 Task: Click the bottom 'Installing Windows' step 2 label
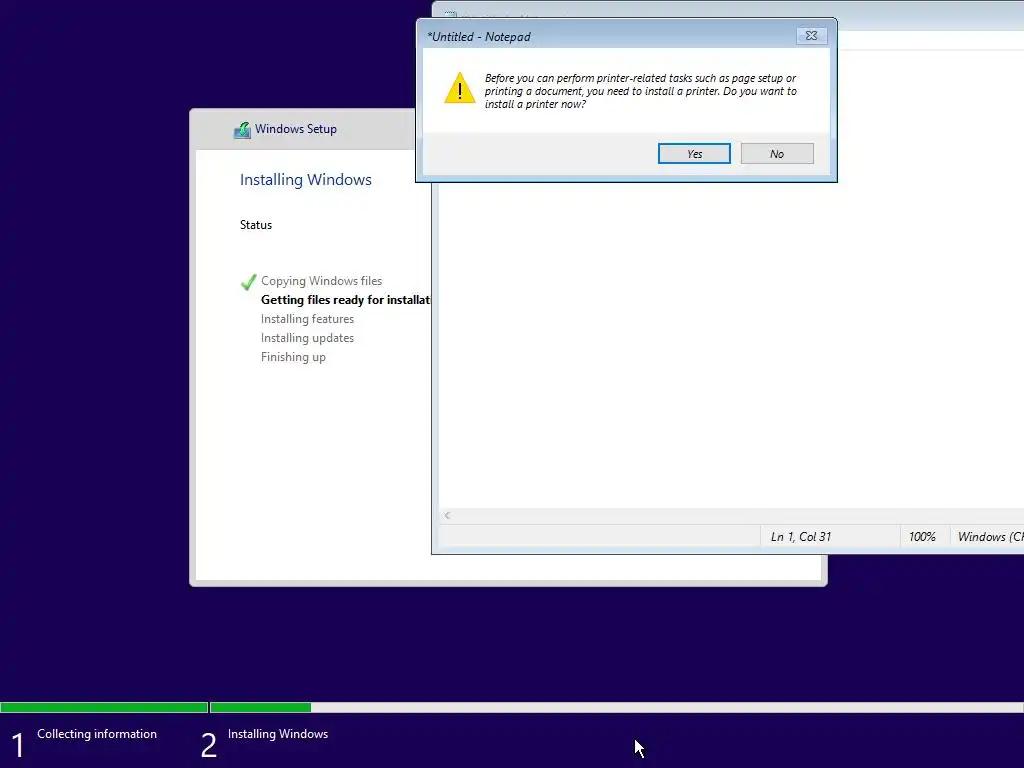point(278,734)
